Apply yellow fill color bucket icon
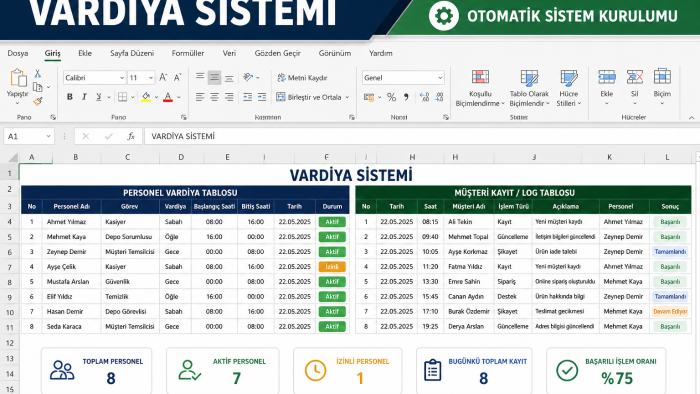The width and height of the screenshot is (700, 394). [x=146, y=97]
